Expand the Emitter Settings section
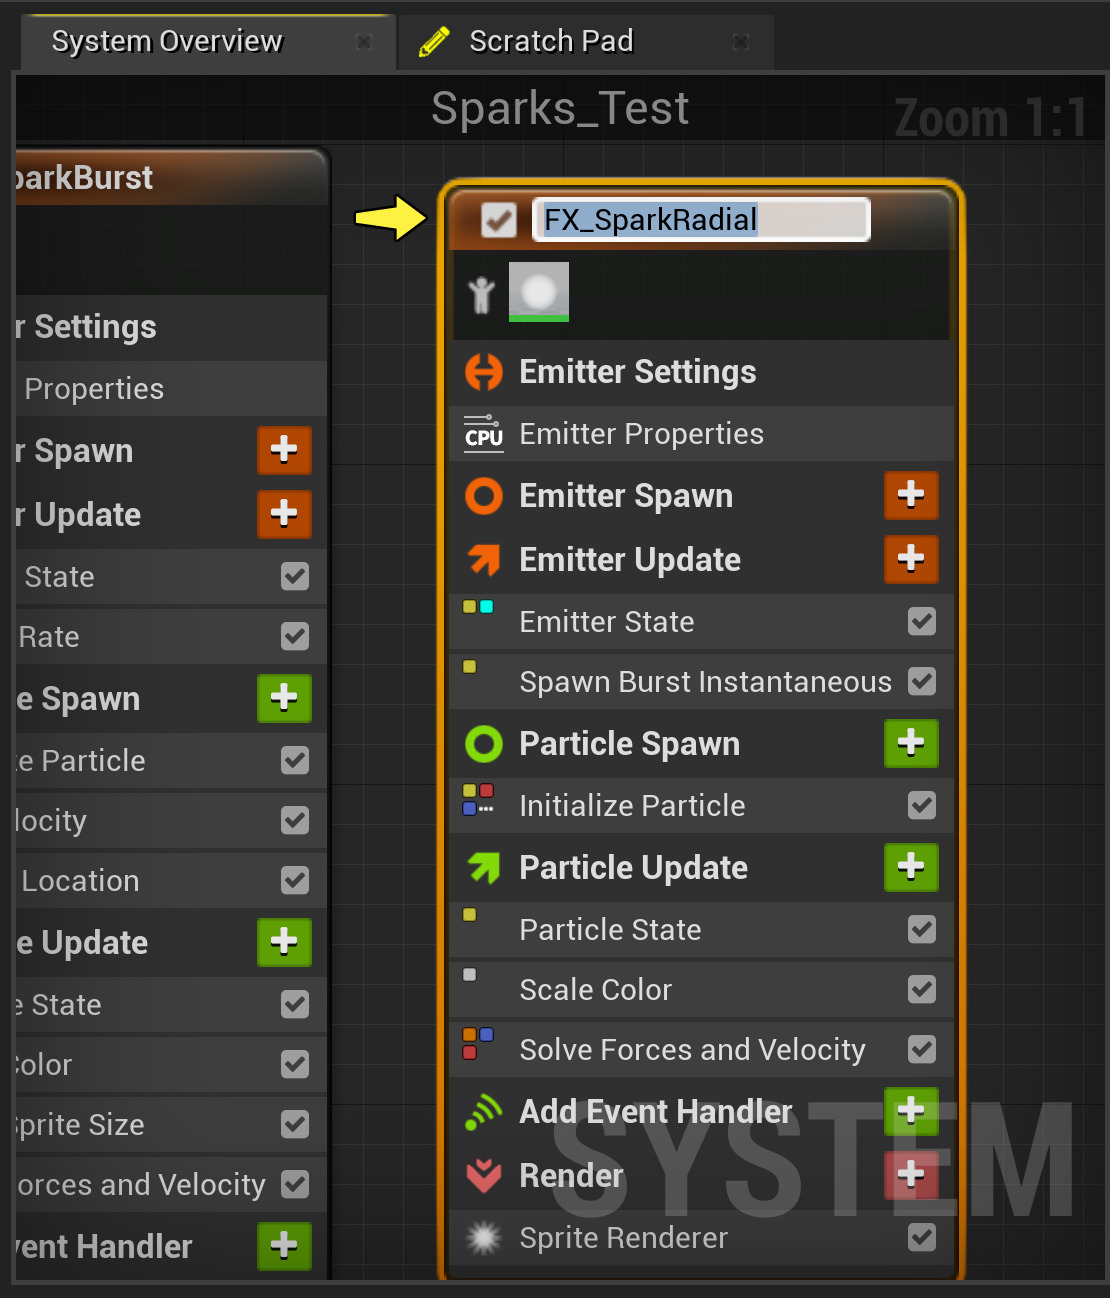The height and width of the screenshot is (1298, 1110). click(637, 372)
